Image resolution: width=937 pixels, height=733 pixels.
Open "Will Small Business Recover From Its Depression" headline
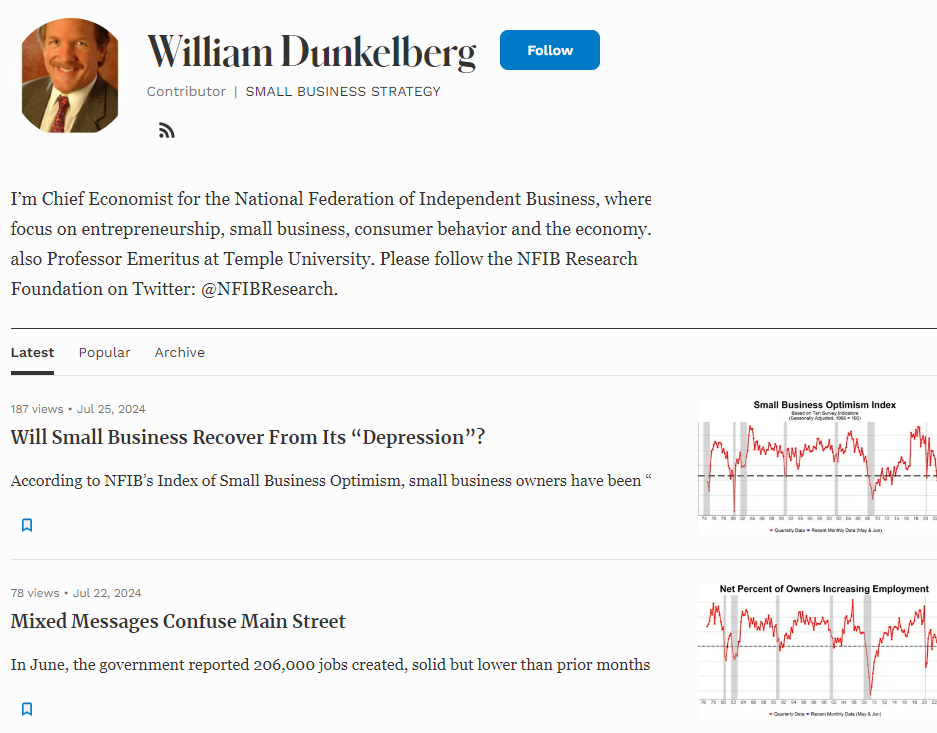coord(247,438)
